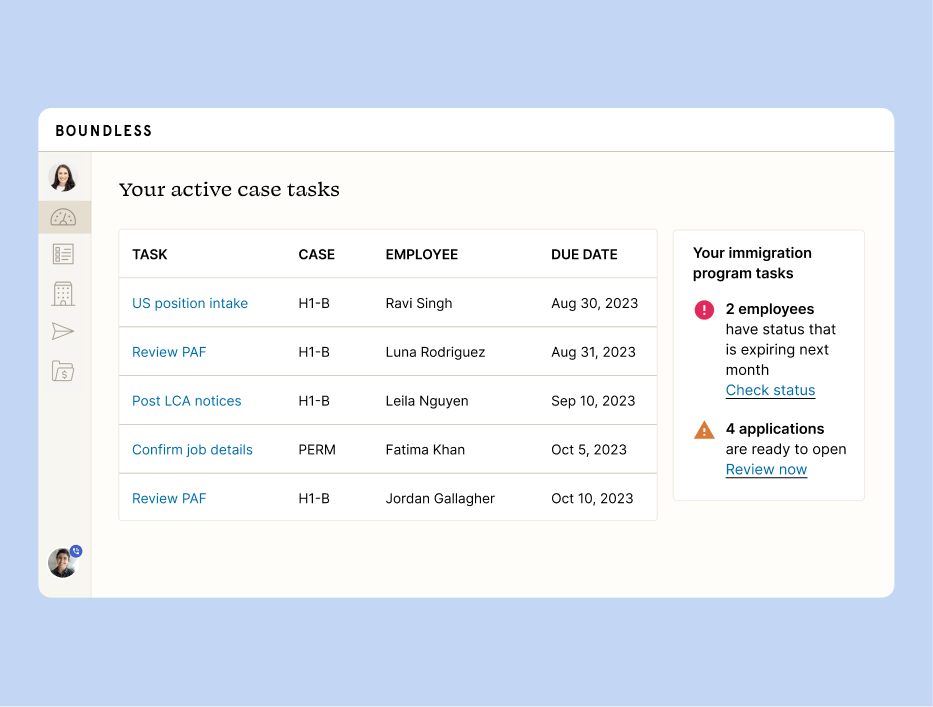
Task: Click the TASK column header
Action: point(149,254)
